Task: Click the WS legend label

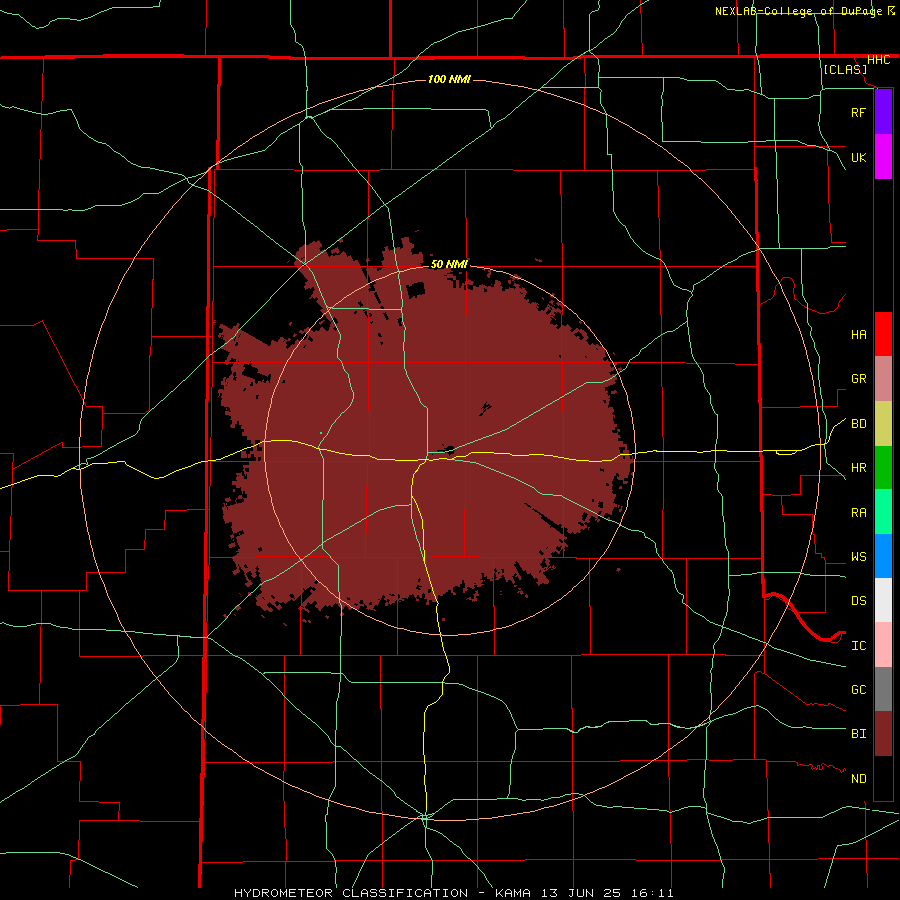Action: (x=858, y=557)
